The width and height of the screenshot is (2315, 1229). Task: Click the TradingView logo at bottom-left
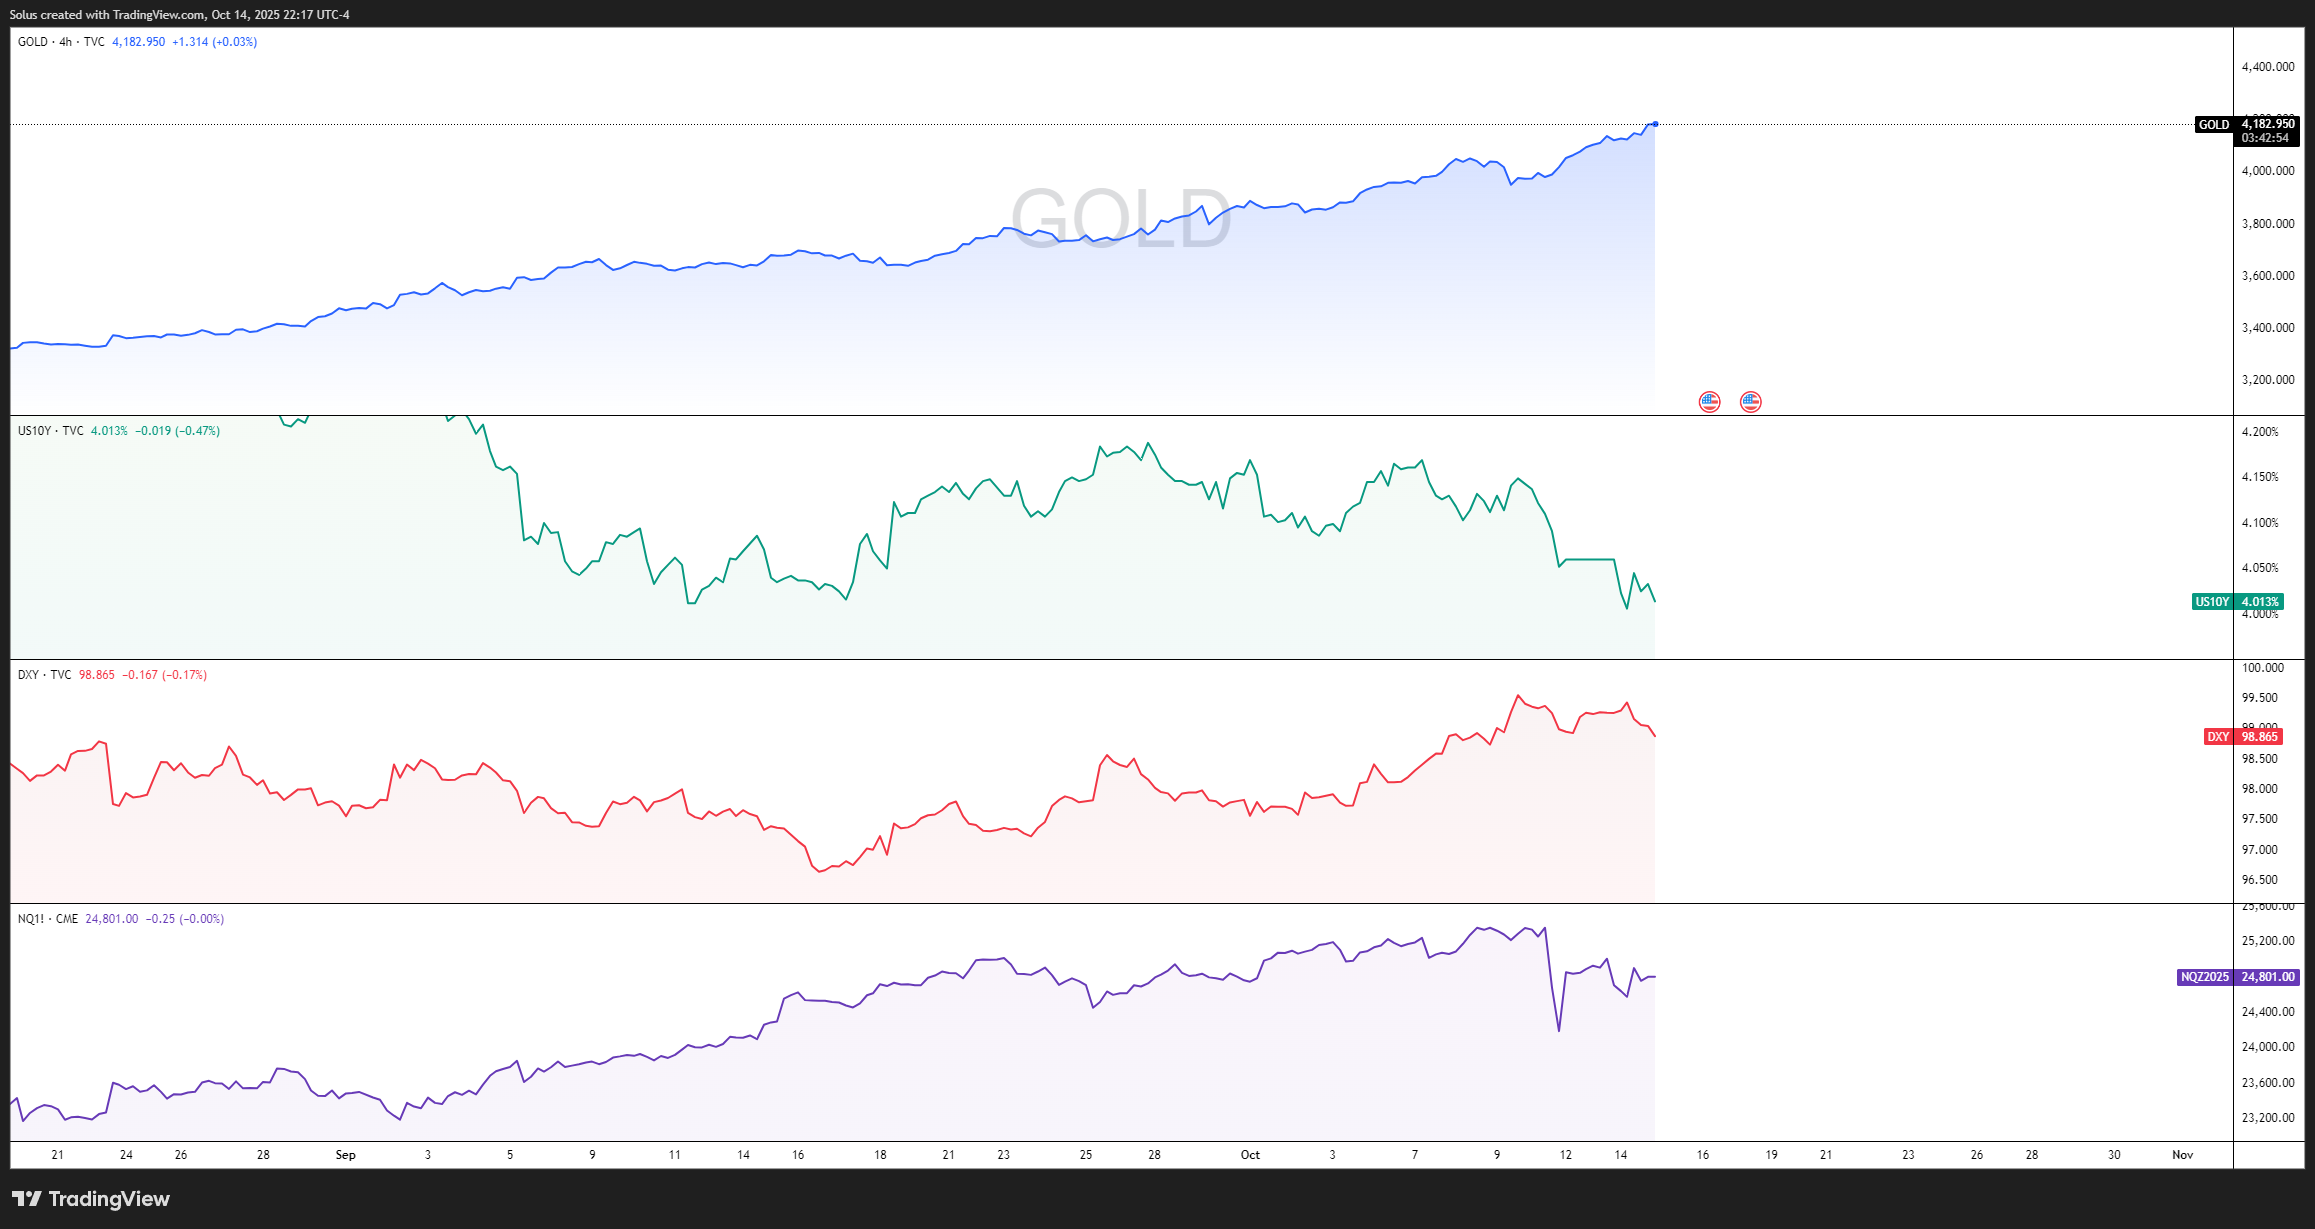point(91,1199)
